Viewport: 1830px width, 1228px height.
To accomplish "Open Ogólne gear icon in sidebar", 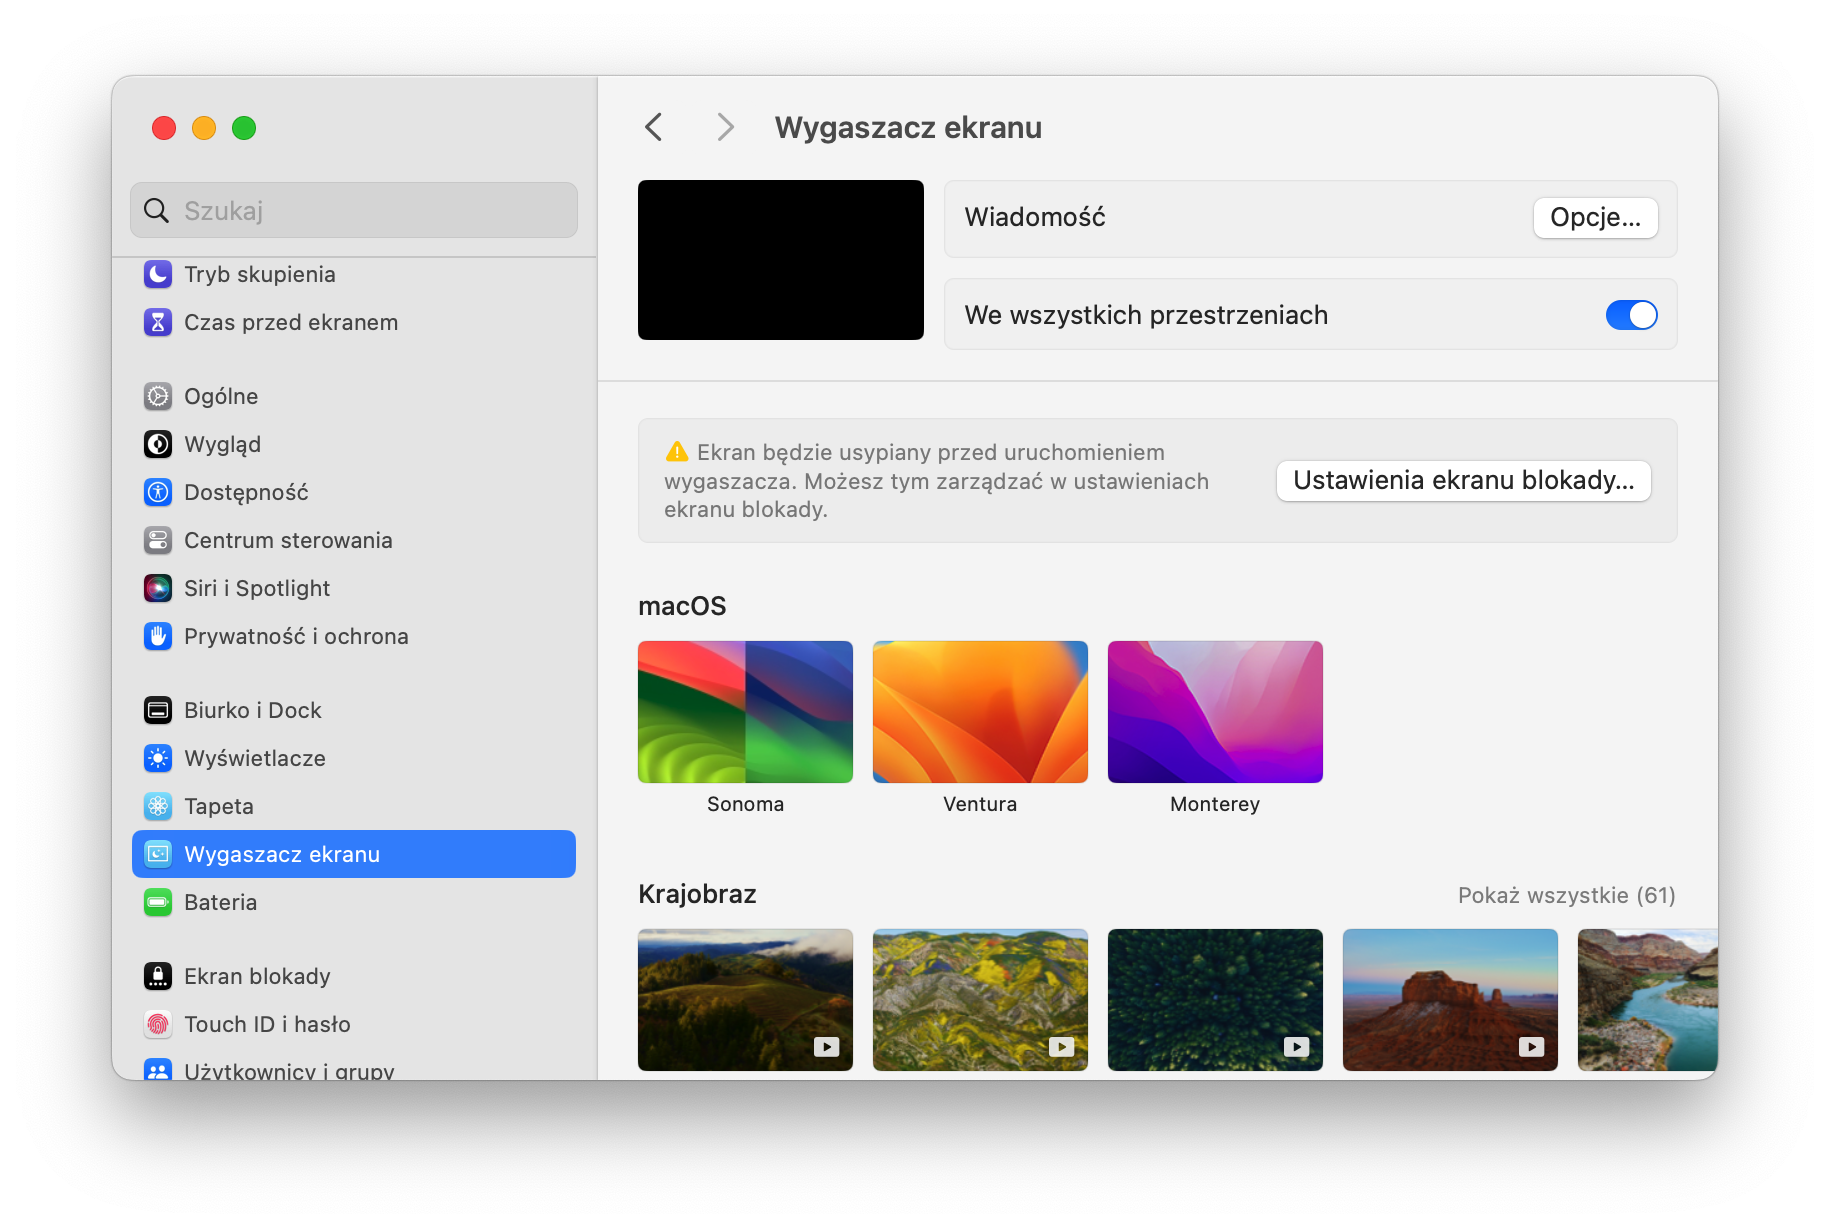I will [x=158, y=396].
